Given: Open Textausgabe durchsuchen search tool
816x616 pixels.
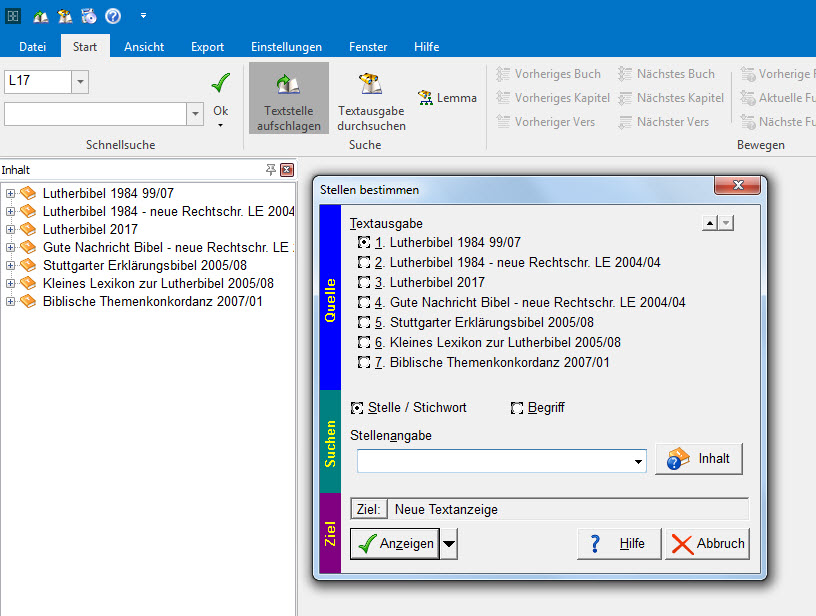Looking at the screenshot, I should tap(371, 99).
